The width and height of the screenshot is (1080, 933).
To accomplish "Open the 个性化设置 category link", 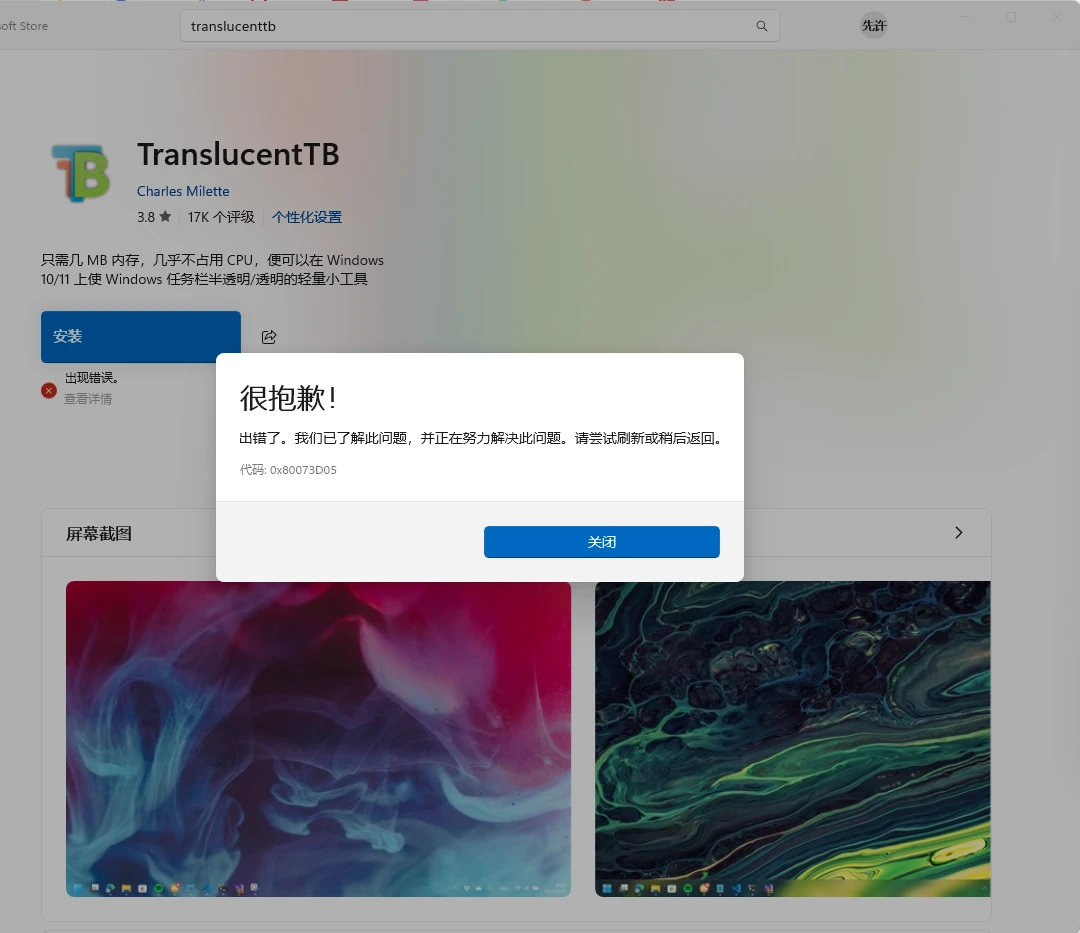I will 307,218.
